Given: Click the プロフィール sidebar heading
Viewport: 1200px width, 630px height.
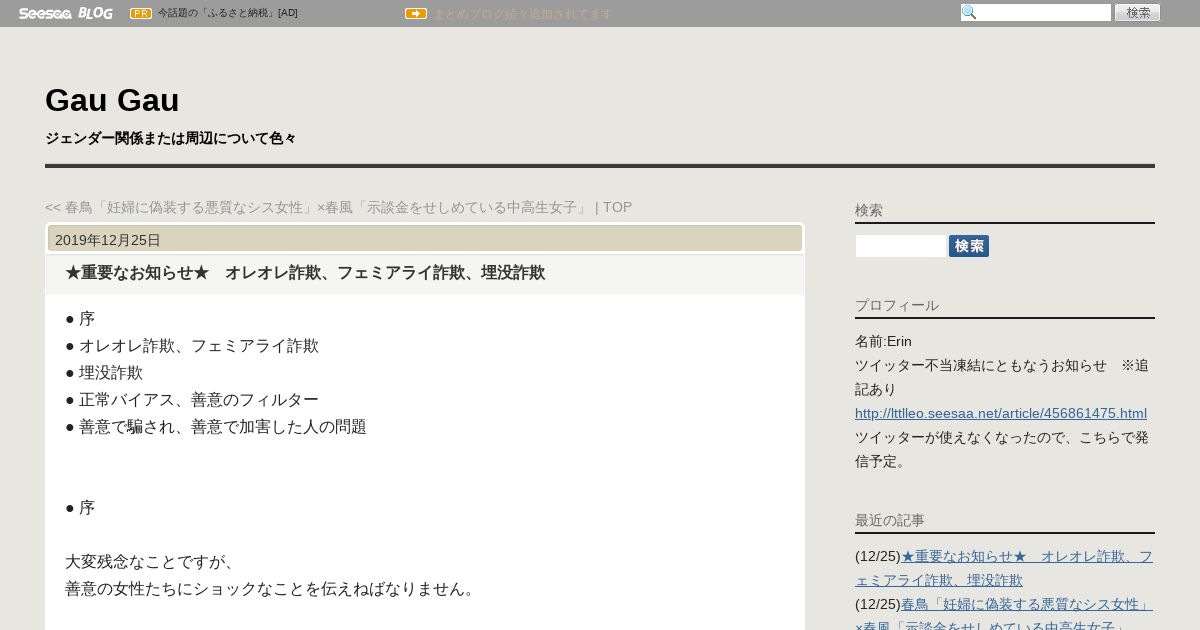Looking at the screenshot, I should [897, 305].
